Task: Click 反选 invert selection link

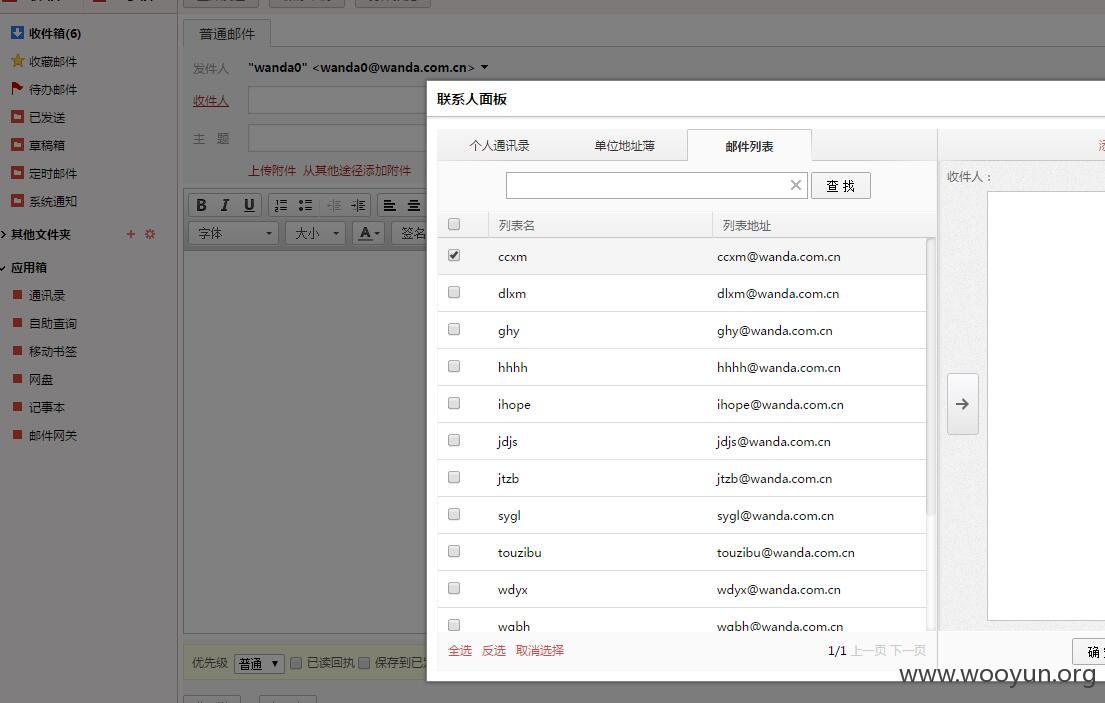Action: [x=494, y=651]
